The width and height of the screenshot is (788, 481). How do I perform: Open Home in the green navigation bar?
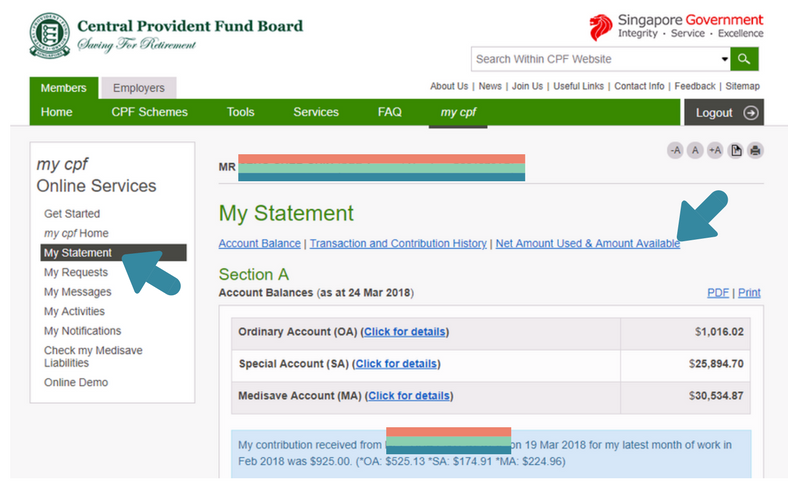[x=56, y=112]
